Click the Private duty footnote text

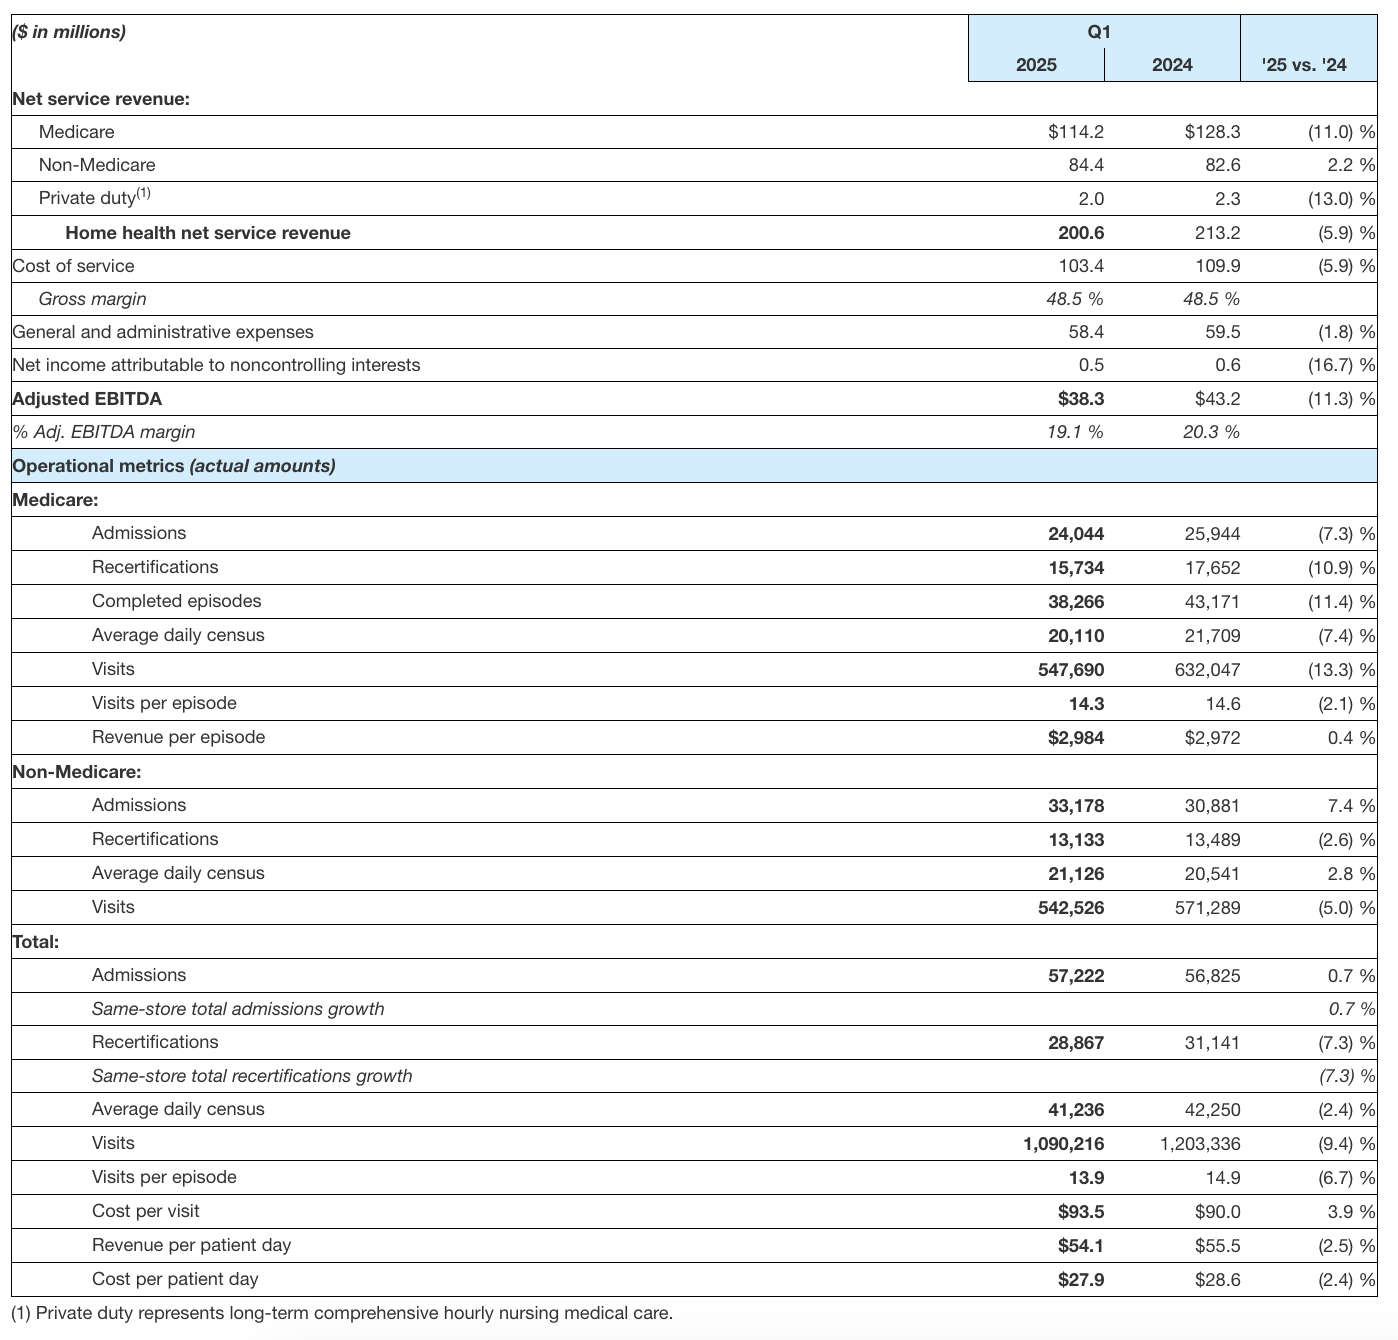(342, 1313)
